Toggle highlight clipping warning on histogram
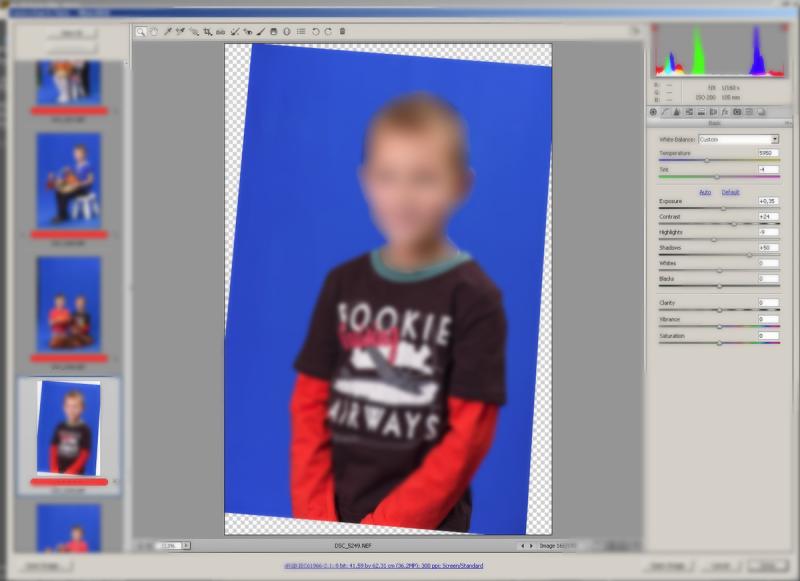Image resolution: width=800 pixels, height=581 pixels. click(x=785, y=28)
